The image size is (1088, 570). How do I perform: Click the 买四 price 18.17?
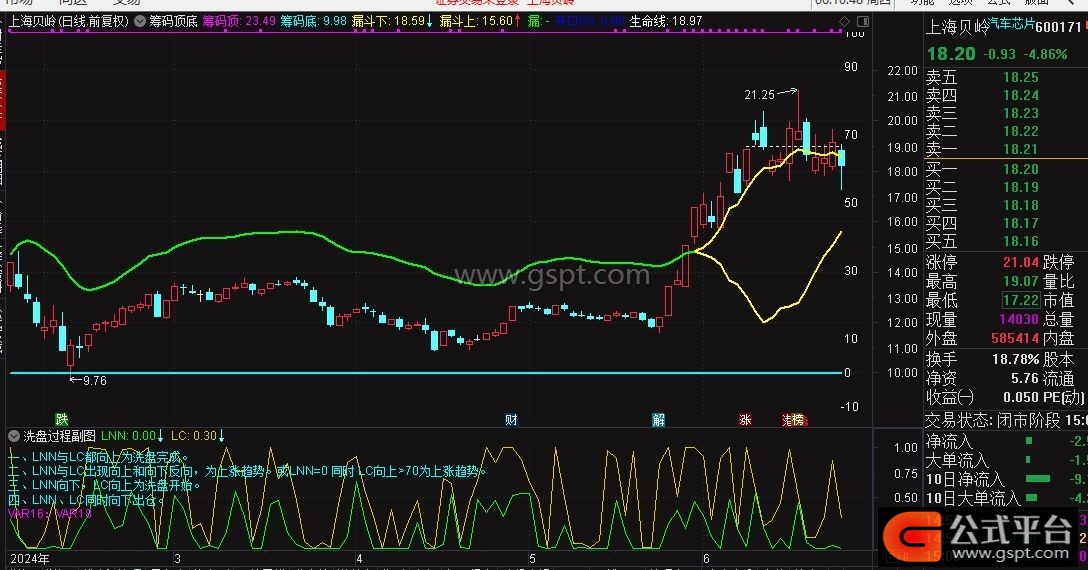point(1021,224)
